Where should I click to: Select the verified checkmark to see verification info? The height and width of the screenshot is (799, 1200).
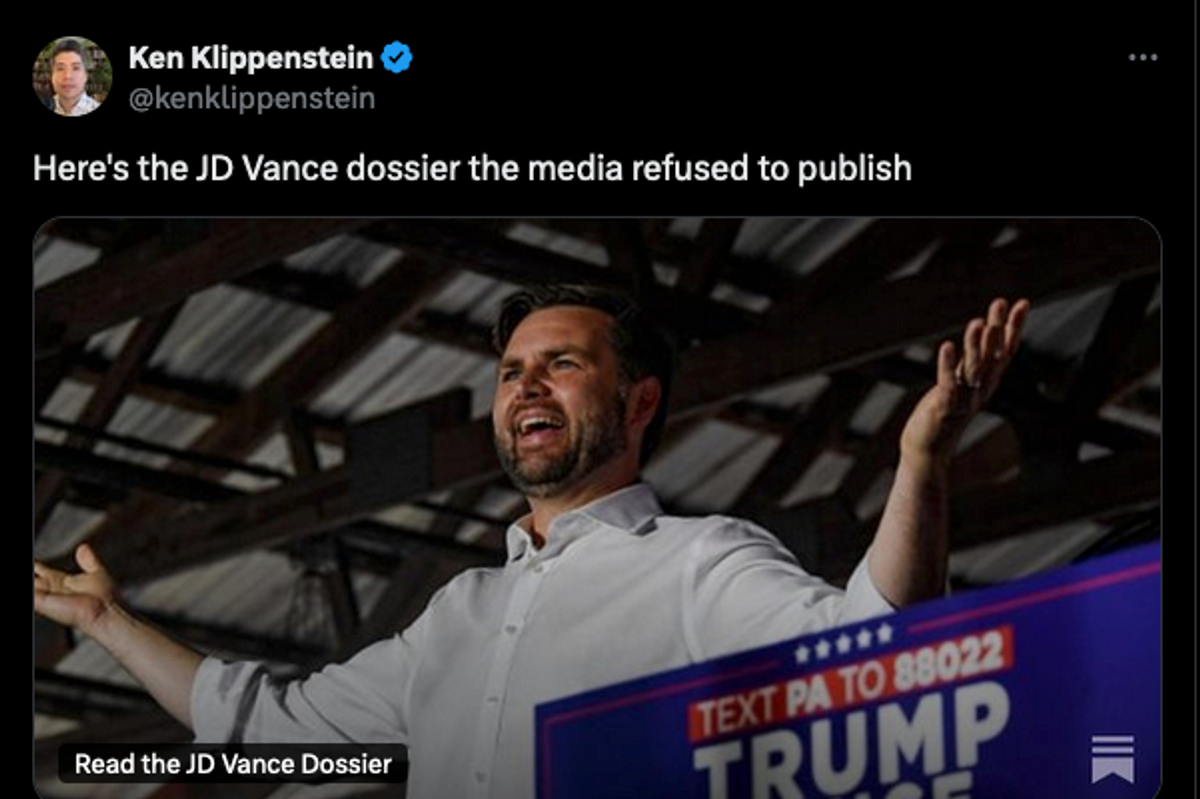(397, 57)
